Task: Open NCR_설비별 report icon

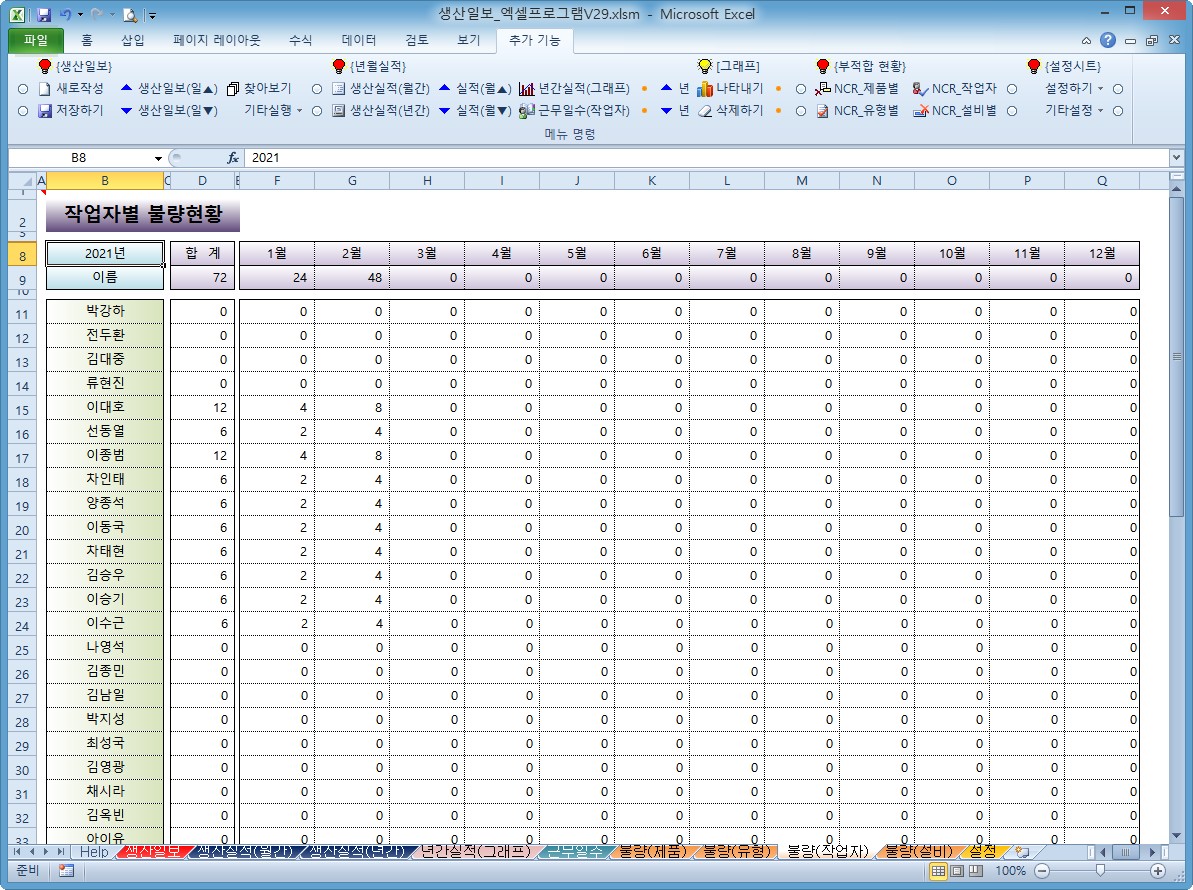Action: point(921,111)
